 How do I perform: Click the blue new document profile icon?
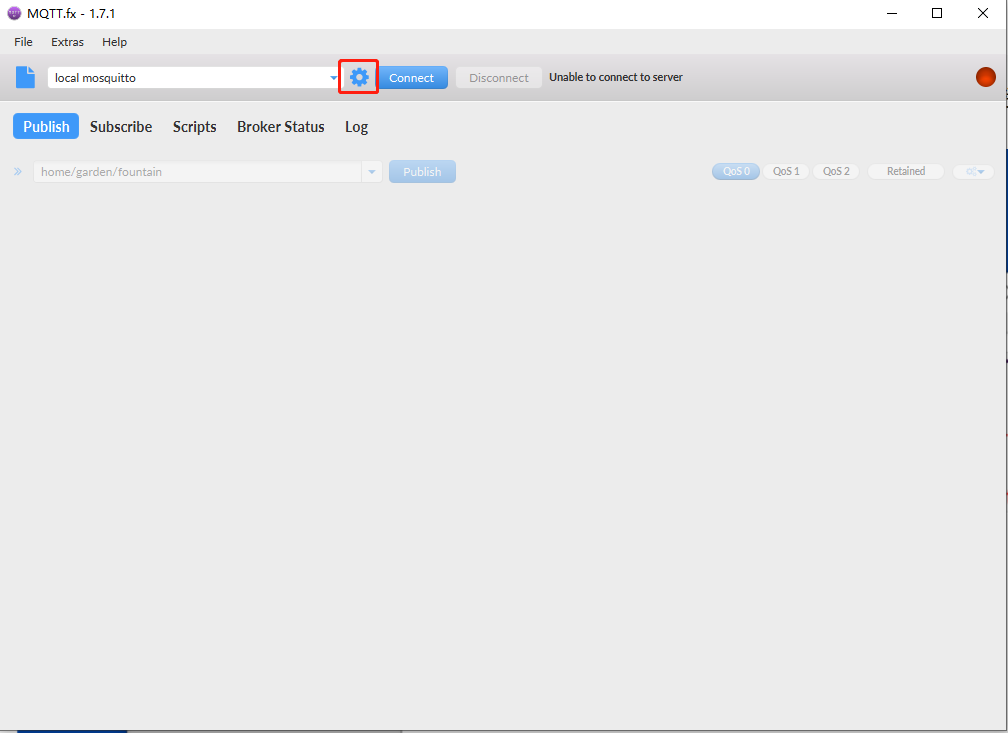click(26, 77)
